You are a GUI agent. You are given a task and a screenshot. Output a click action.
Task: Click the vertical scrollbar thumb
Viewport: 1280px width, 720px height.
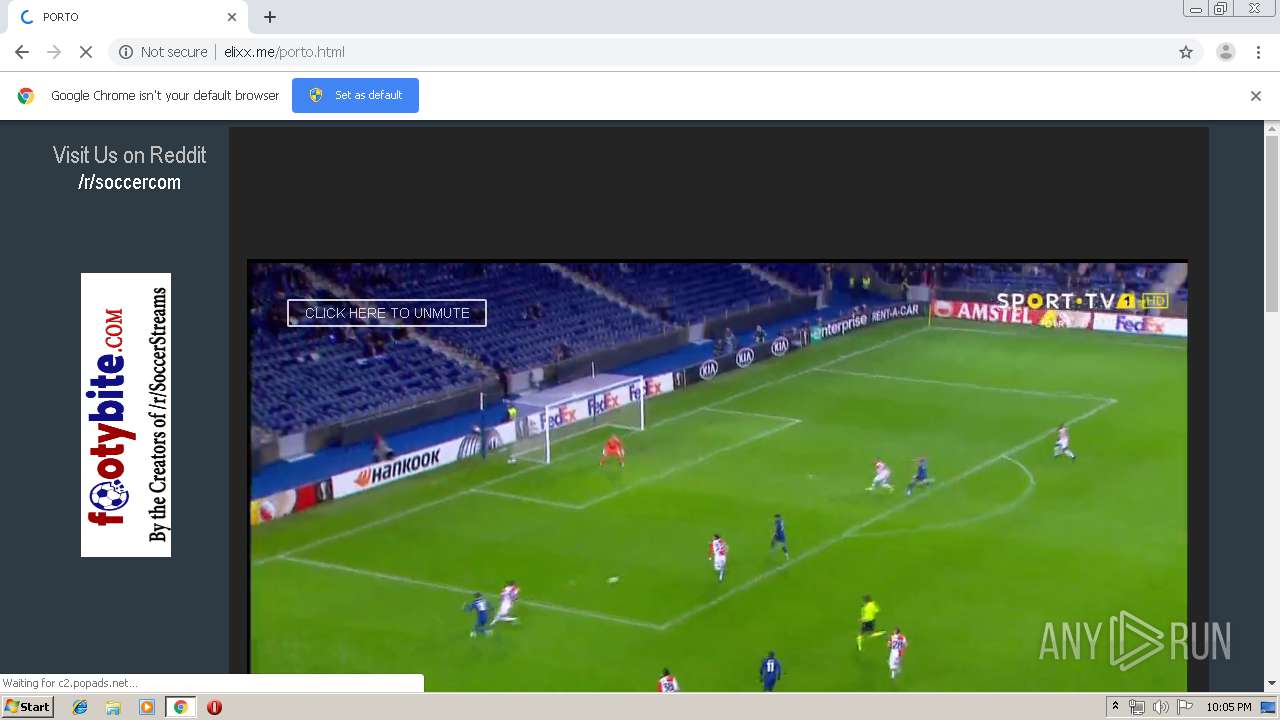tap(1272, 222)
